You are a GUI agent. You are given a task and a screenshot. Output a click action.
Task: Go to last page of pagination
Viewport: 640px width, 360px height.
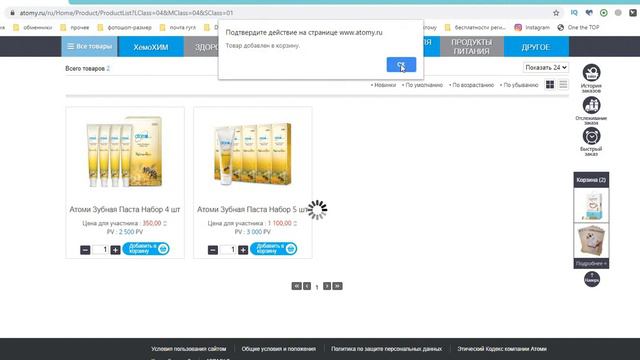click(338, 286)
